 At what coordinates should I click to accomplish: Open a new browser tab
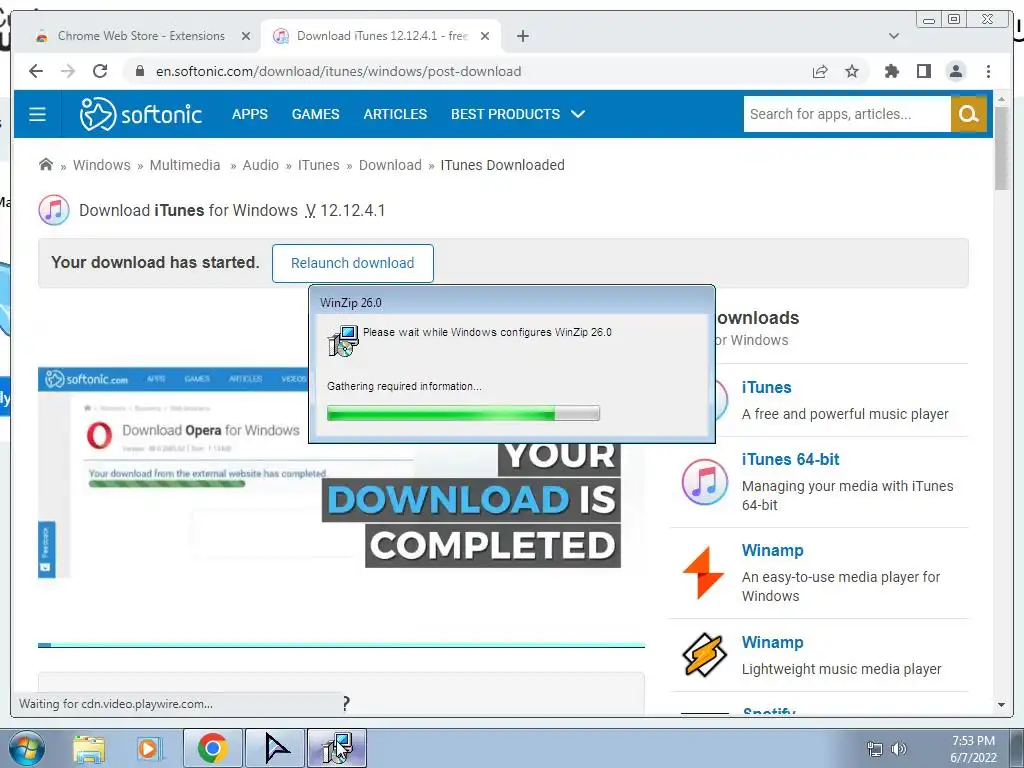522,36
